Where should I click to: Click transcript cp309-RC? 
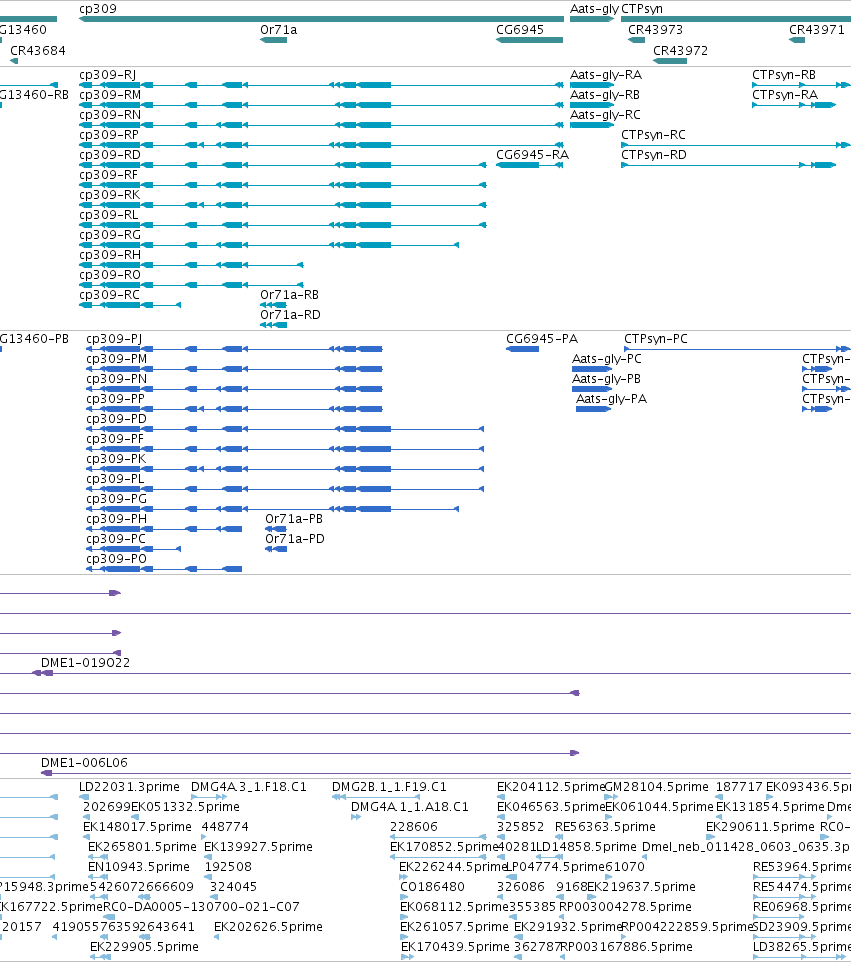[109, 295]
